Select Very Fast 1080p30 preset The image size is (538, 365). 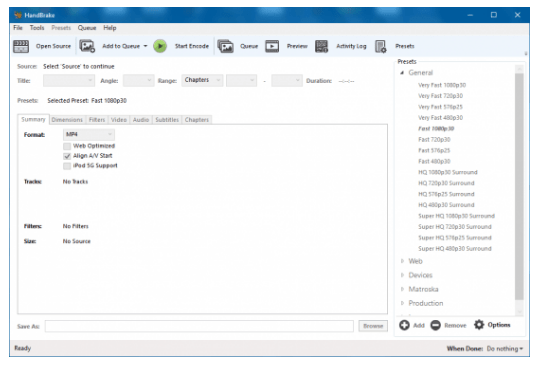(x=442, y=85)
